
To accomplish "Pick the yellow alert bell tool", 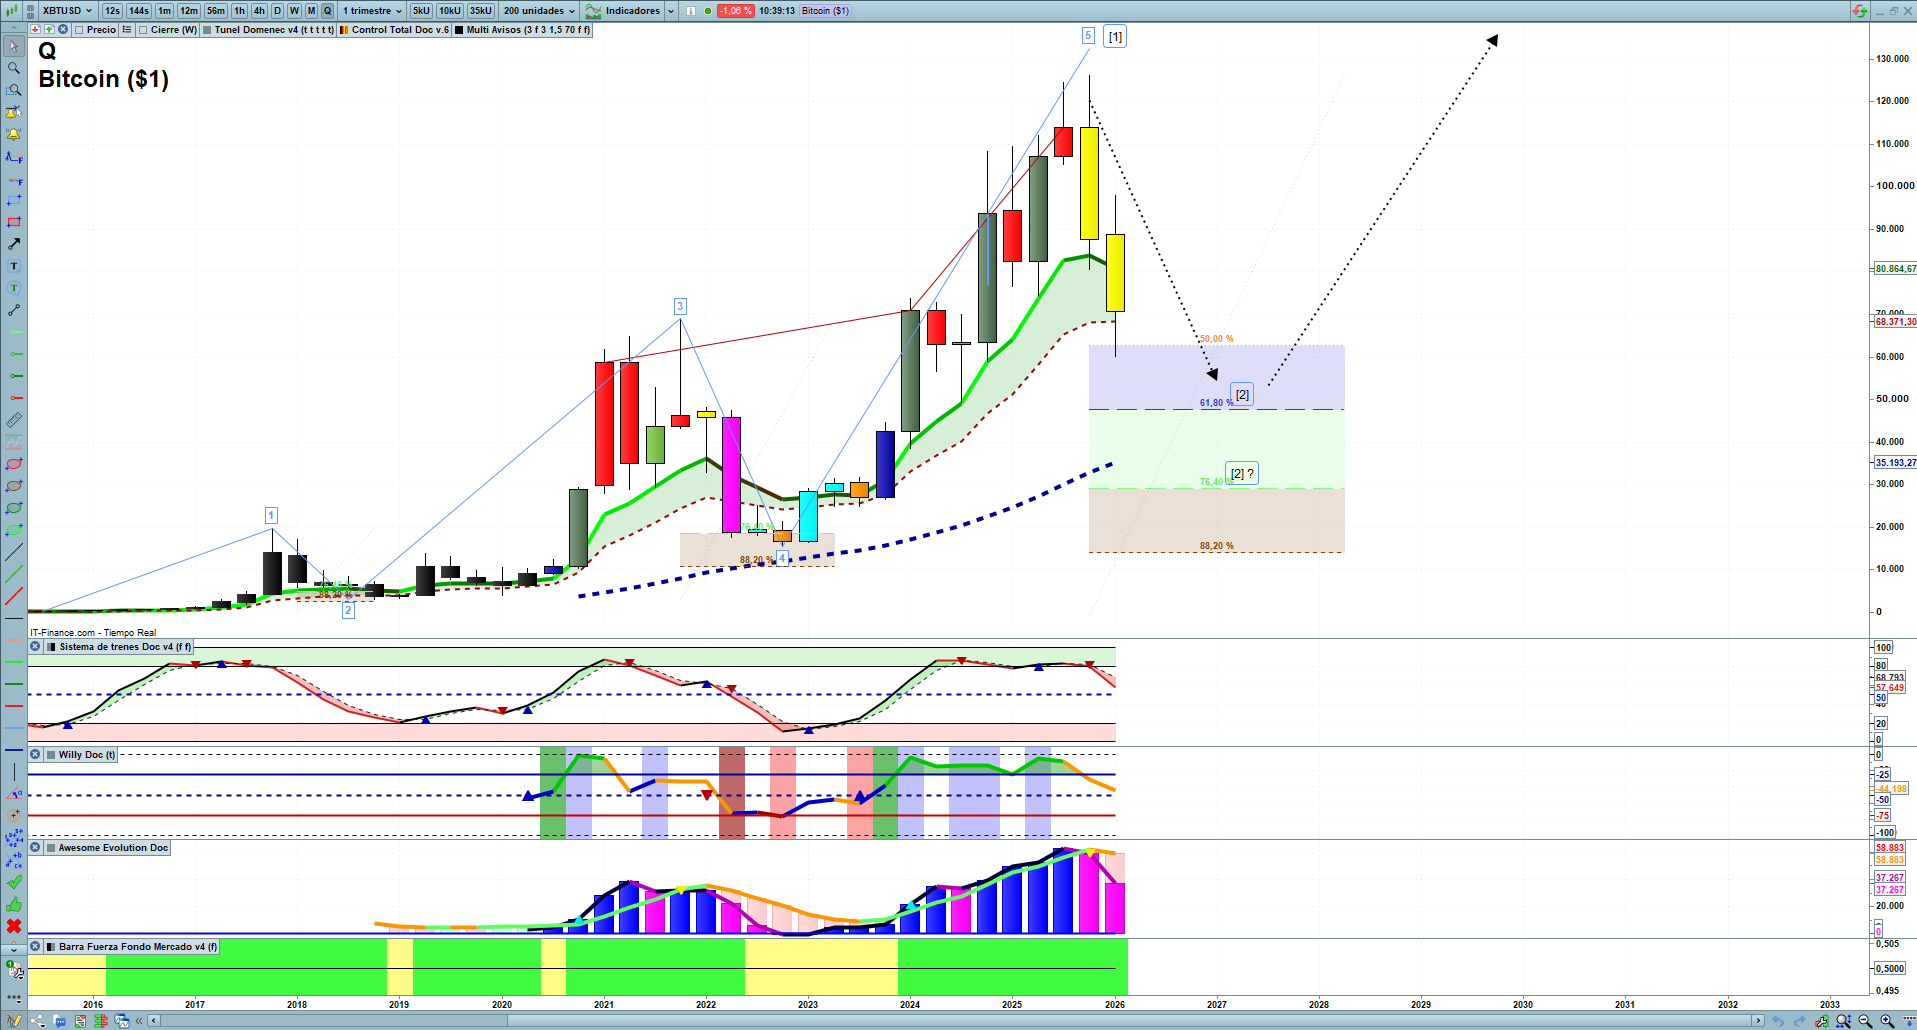I will pyautogui.click(x=14, y=134).
